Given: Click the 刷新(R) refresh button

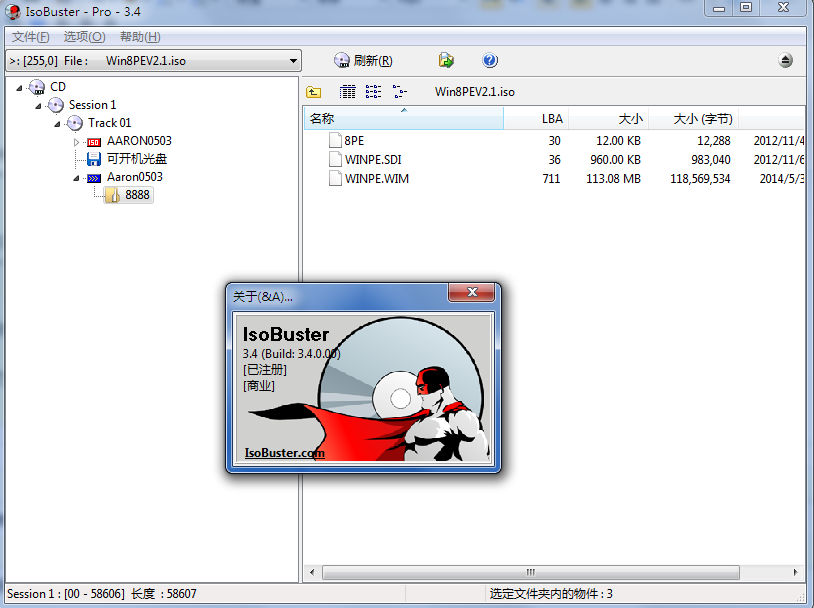Looking at the screenshot, I should [x=363, y=61].
